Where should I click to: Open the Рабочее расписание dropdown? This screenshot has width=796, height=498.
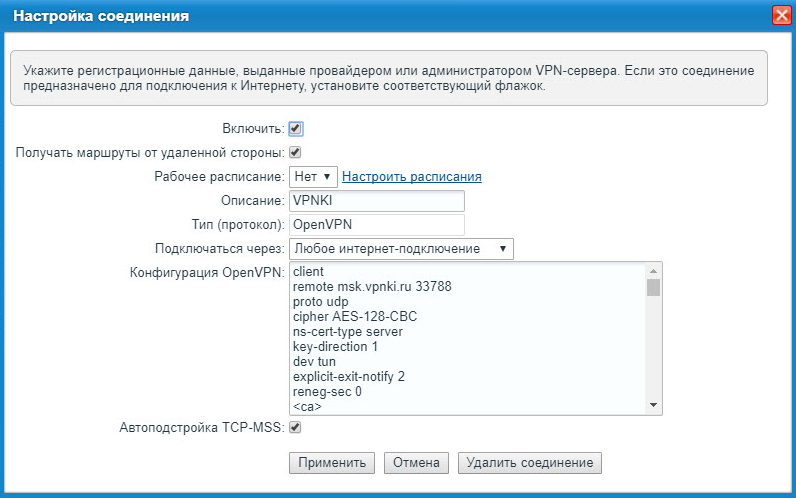click(x=313, y=177)
